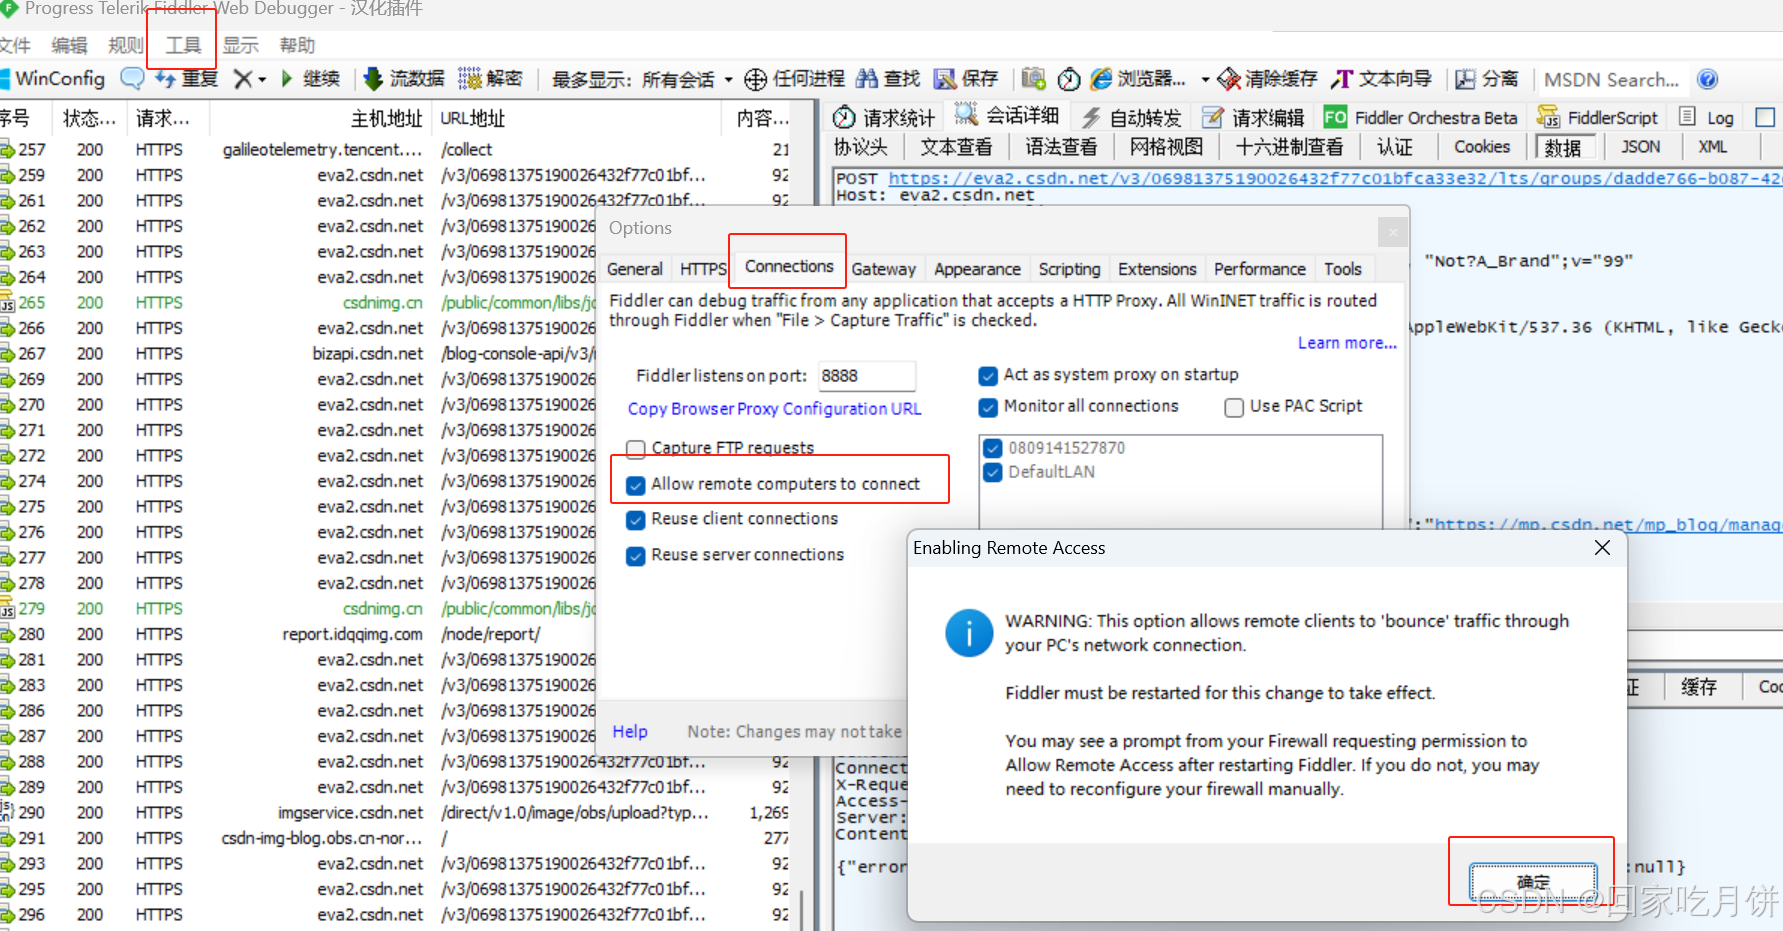This screenshot has height=931, width=1783.
Task: Open the 编辑 menu
Action: pos(69,45)
